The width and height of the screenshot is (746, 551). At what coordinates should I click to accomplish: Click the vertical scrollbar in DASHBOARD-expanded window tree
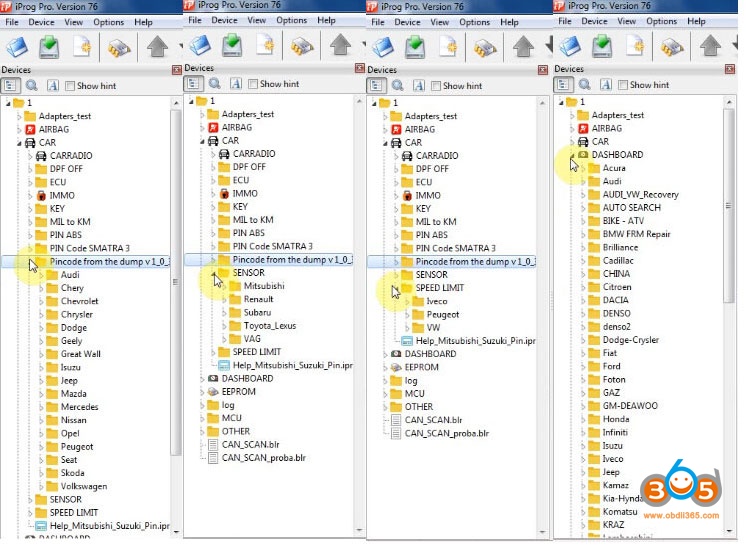pos(728,205)
